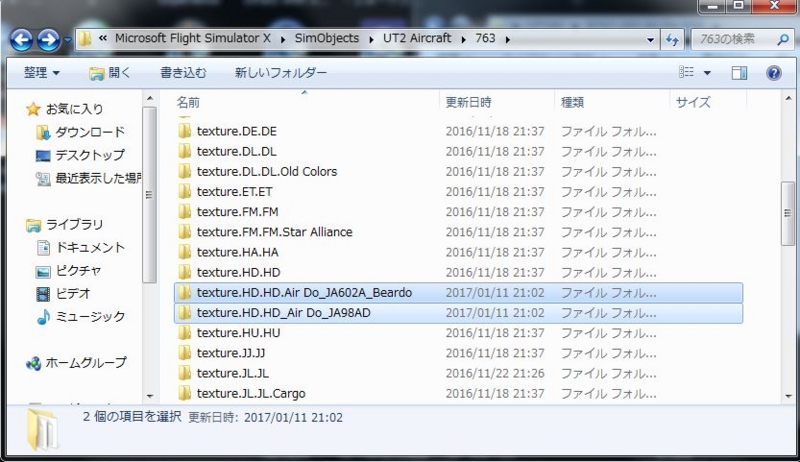Open view options dropdown arrow
Viewport: 800px width, 462px height.
pyautogui.click(x=707, y=73)
